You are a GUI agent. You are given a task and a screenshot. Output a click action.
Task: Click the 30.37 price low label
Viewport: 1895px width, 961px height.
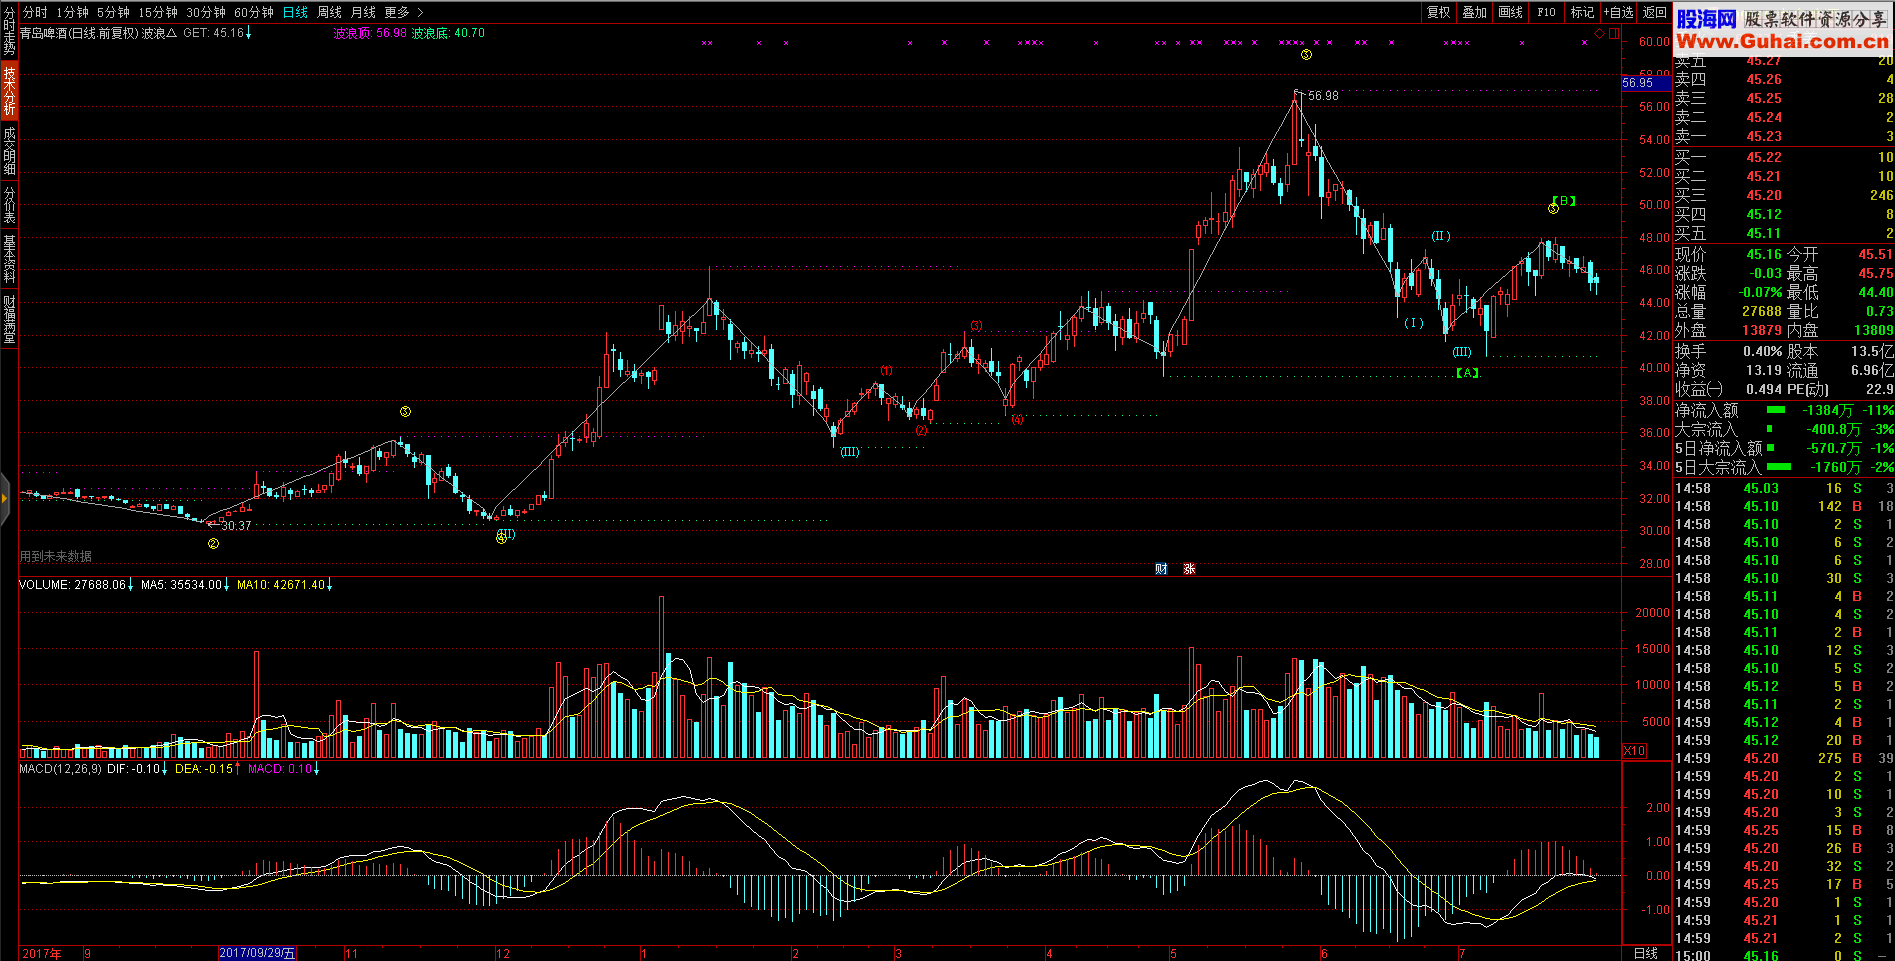236,526
